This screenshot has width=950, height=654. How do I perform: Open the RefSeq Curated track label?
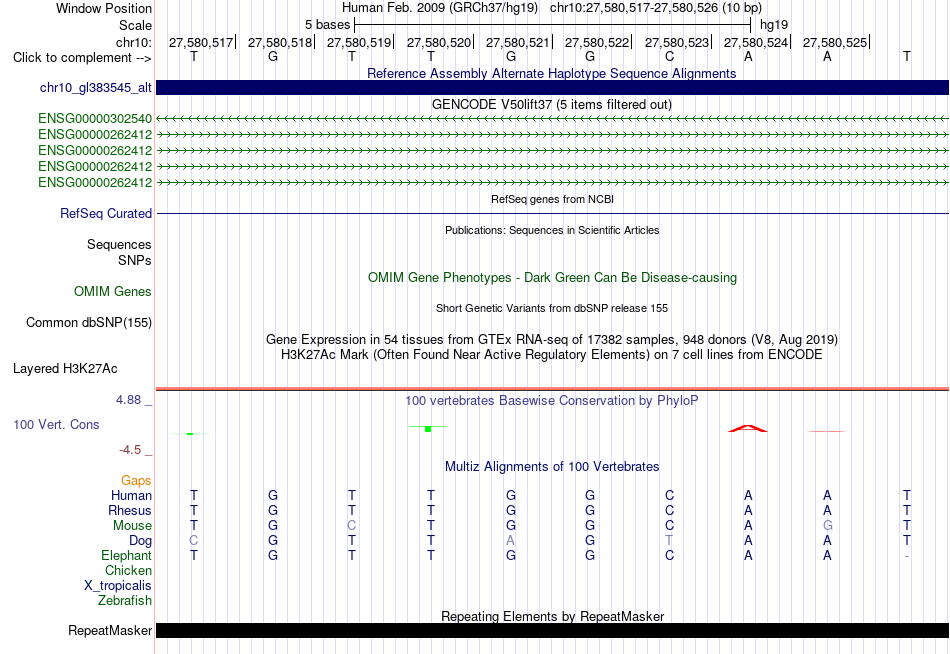coord(105,213)
